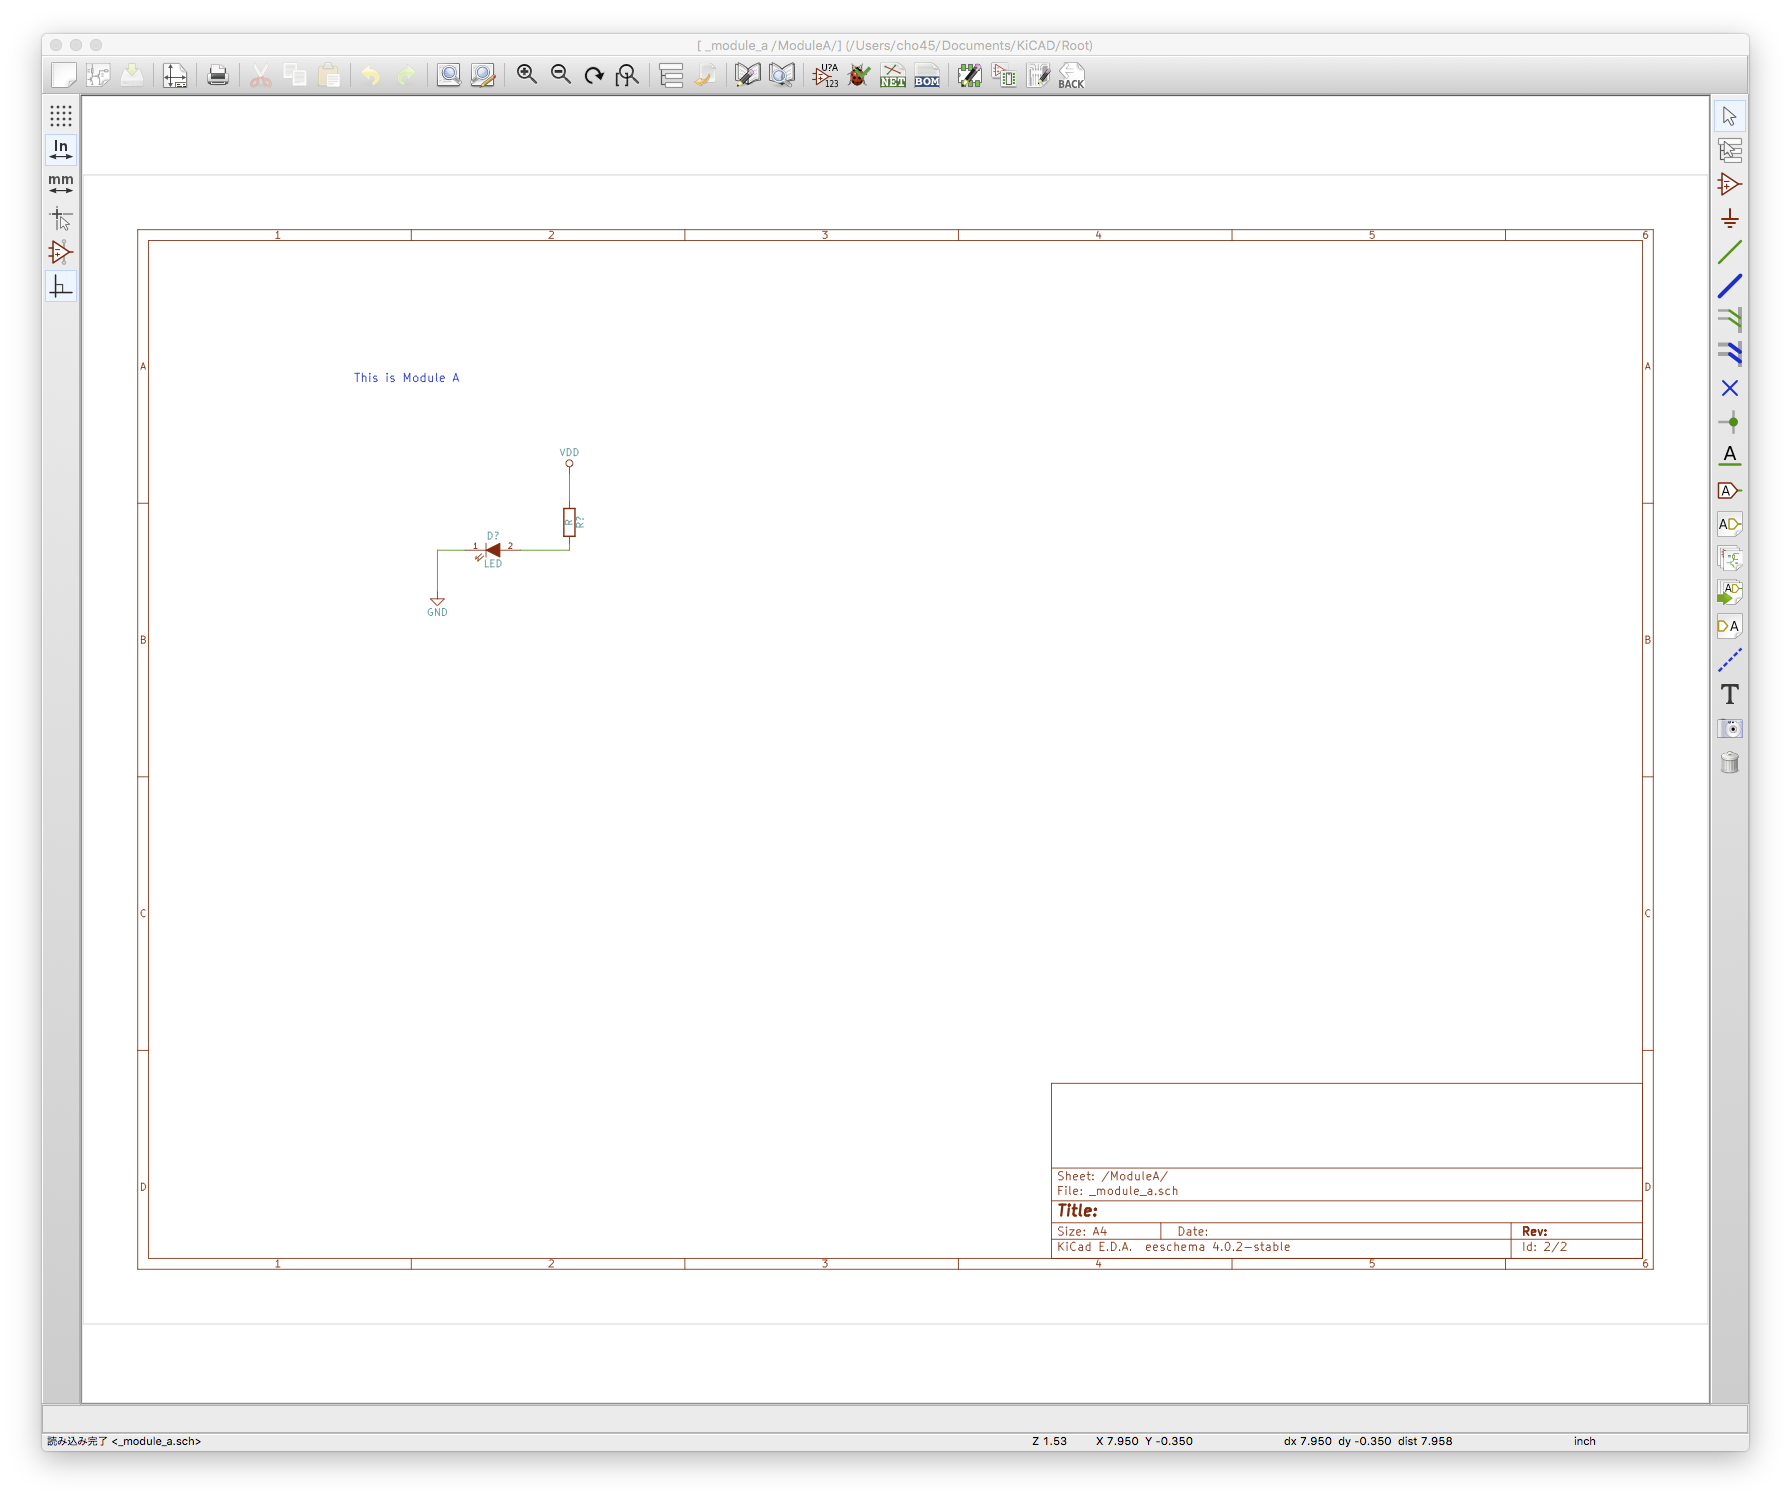Run the electrical rules check (ladybug icon)
Viewport: 1791px width, 1501px height.
859,76
